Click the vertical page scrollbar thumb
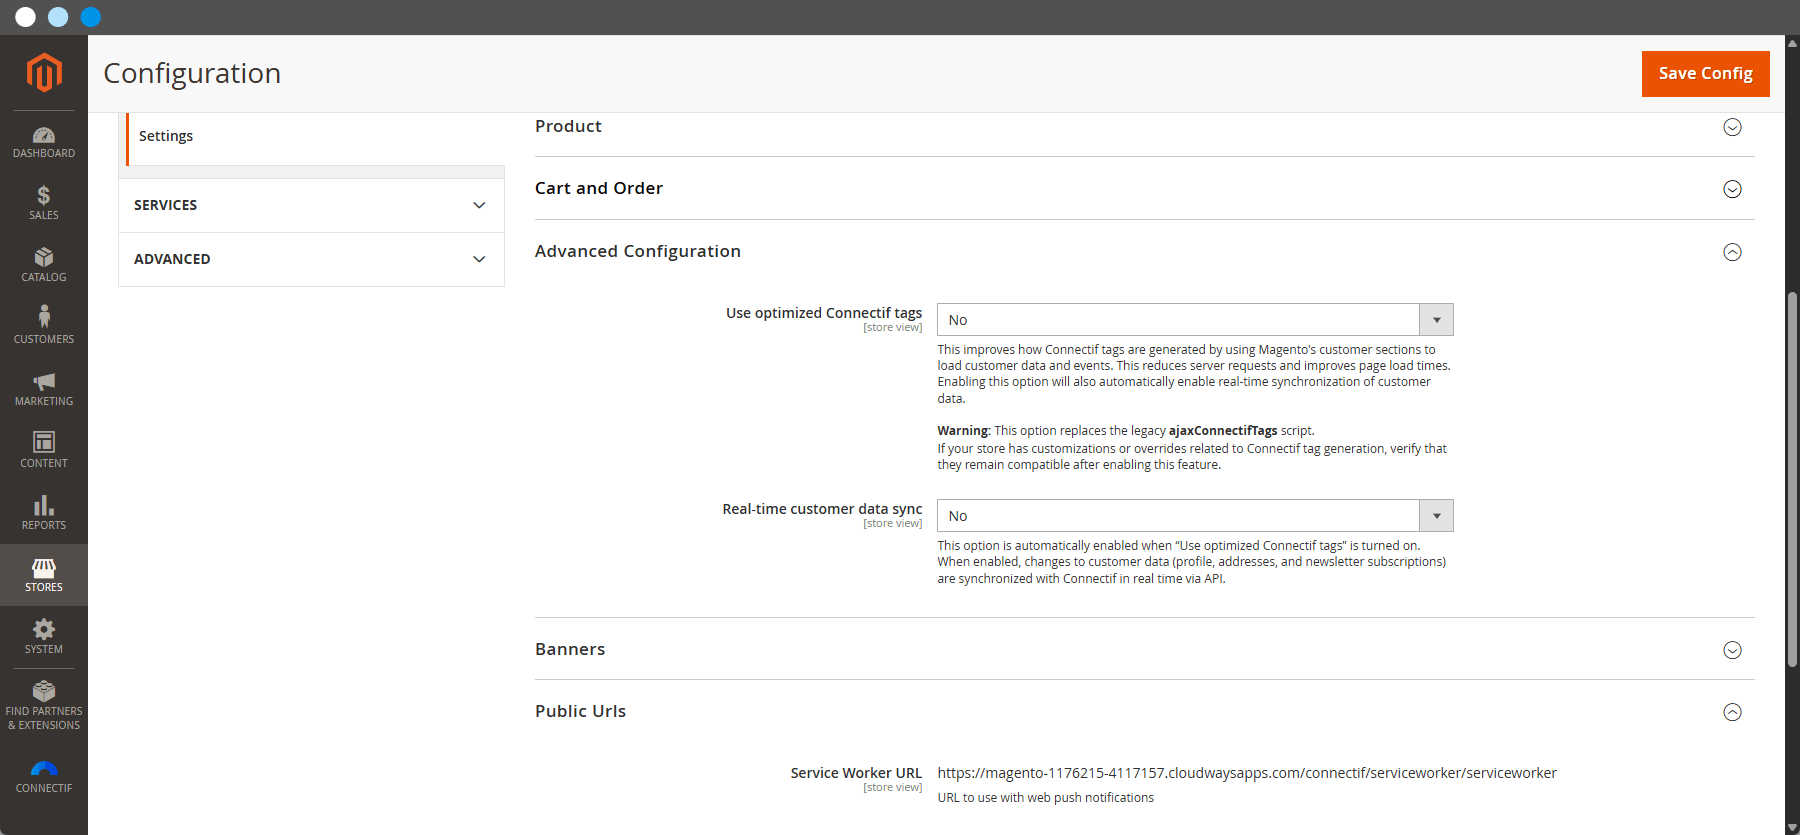1800x835 pixels. coord(1792,480)
